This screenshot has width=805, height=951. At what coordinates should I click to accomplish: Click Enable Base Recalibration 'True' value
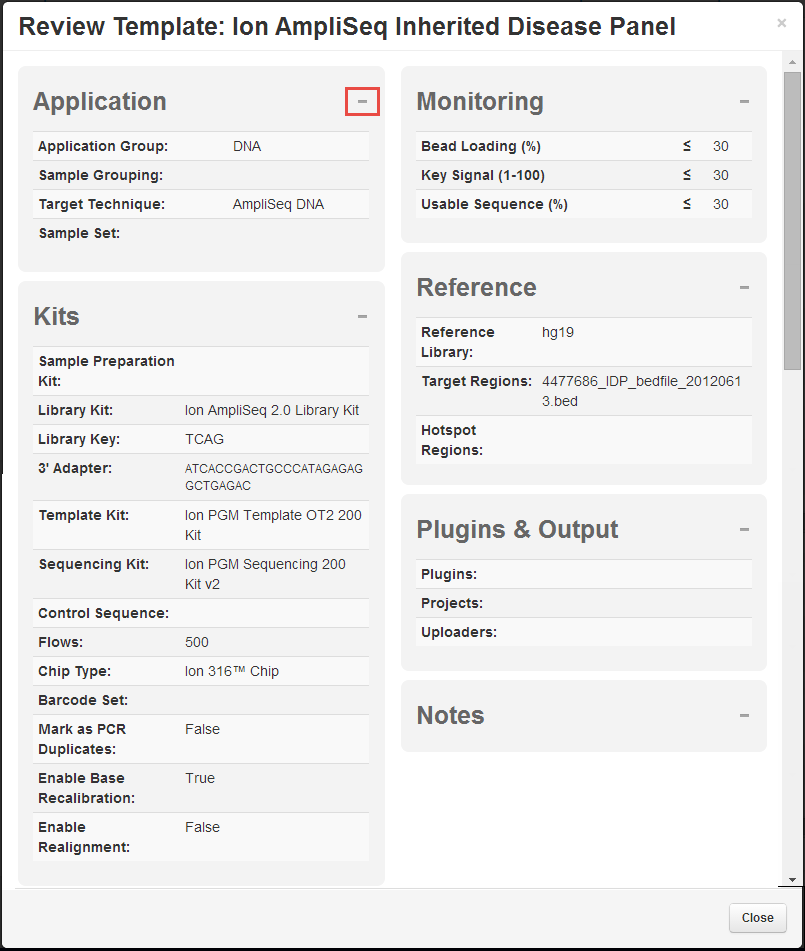(200, 778)
